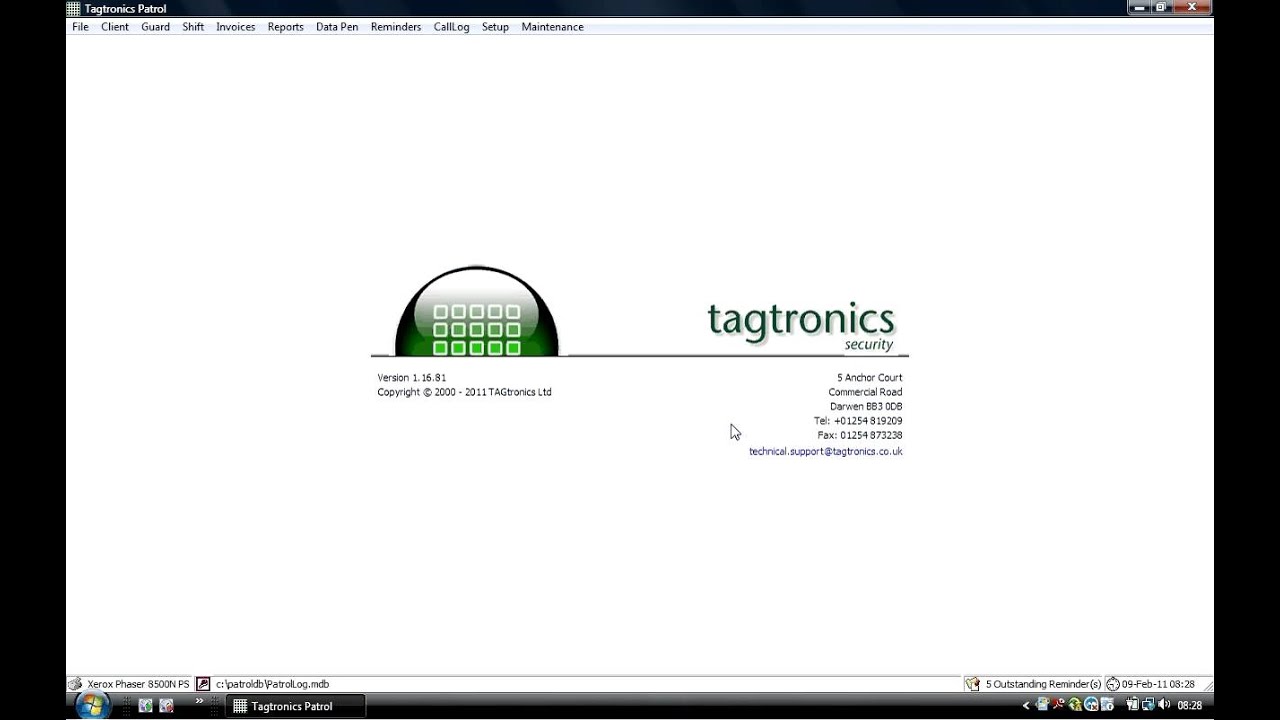Select the Tagtronics Patrol taskbar button
The height and width of the screenshot is (720, 1280).
tap(296, 706)
